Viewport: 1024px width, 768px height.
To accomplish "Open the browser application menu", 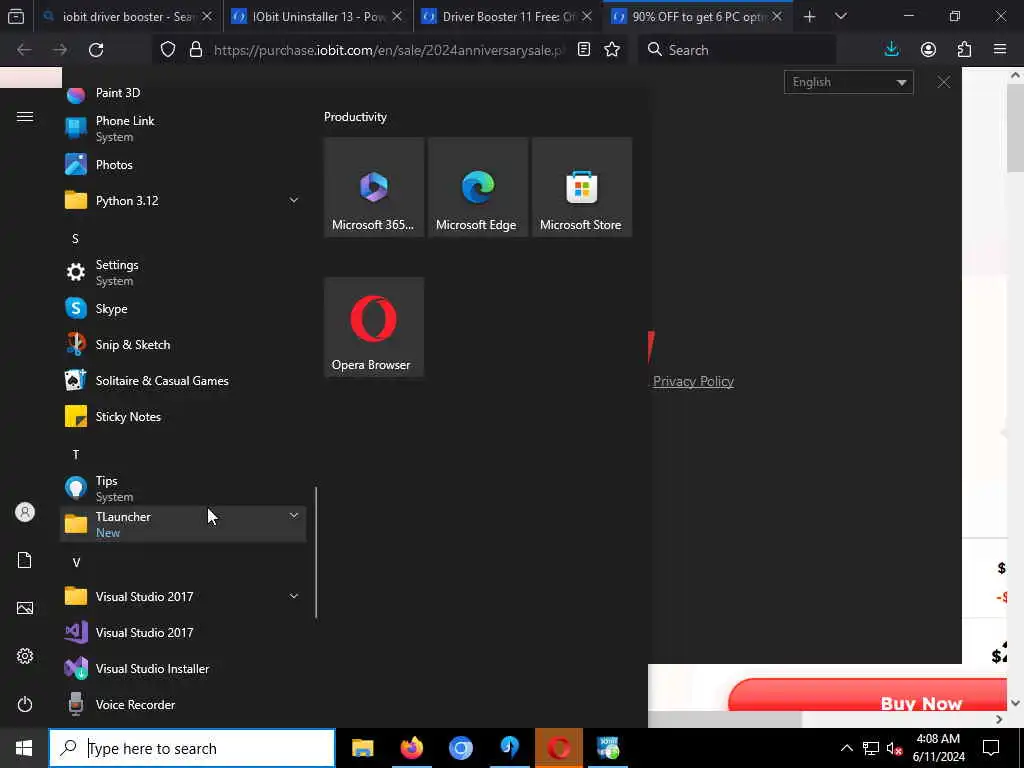I will pyautogui.click(x=1000, y=50).
